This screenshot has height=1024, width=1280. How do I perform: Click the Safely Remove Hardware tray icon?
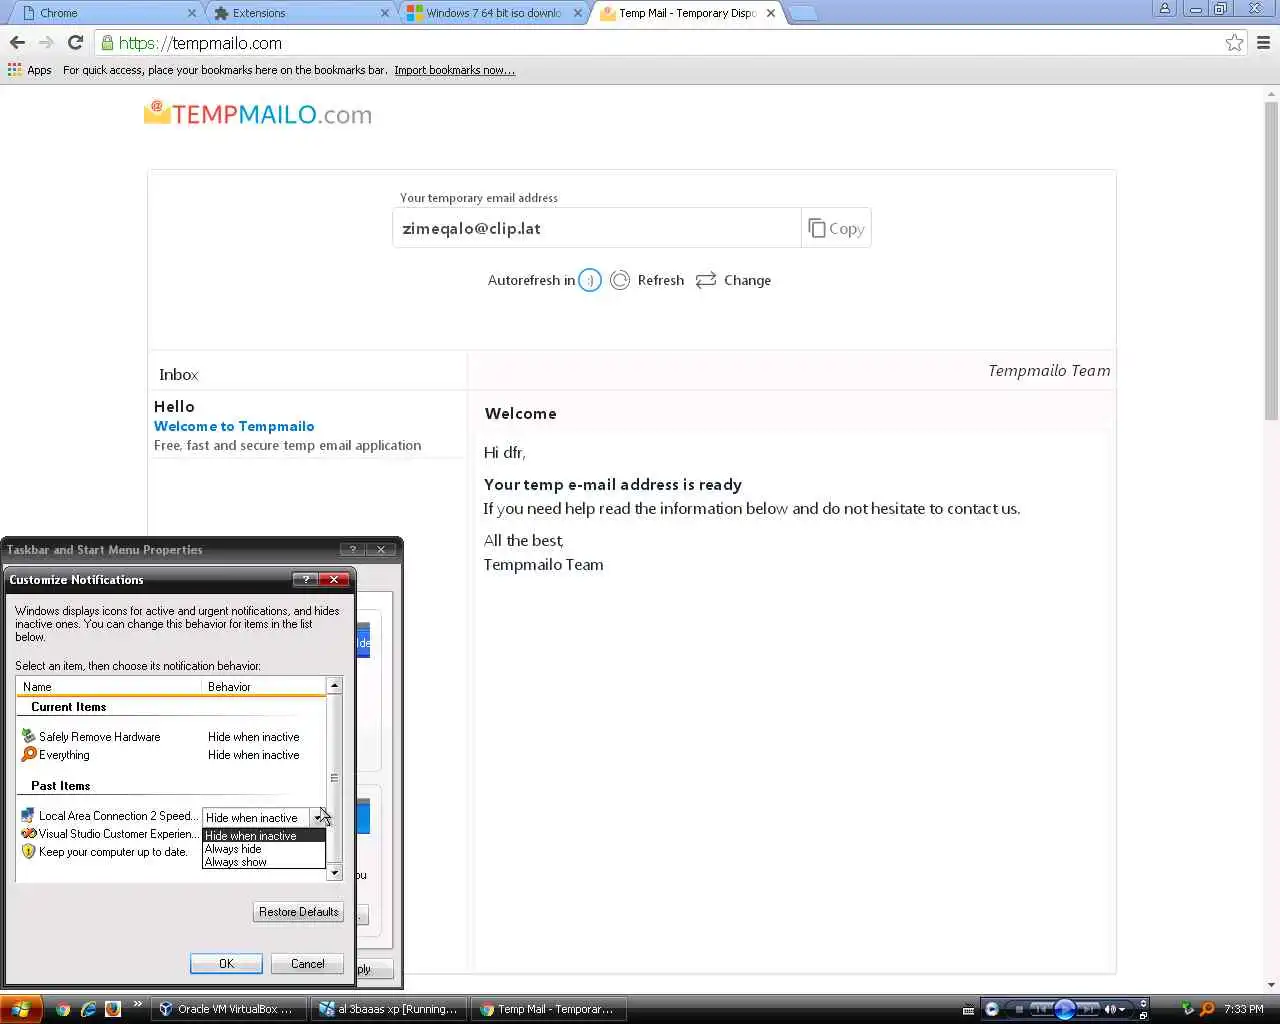tap(1189, 1009)
